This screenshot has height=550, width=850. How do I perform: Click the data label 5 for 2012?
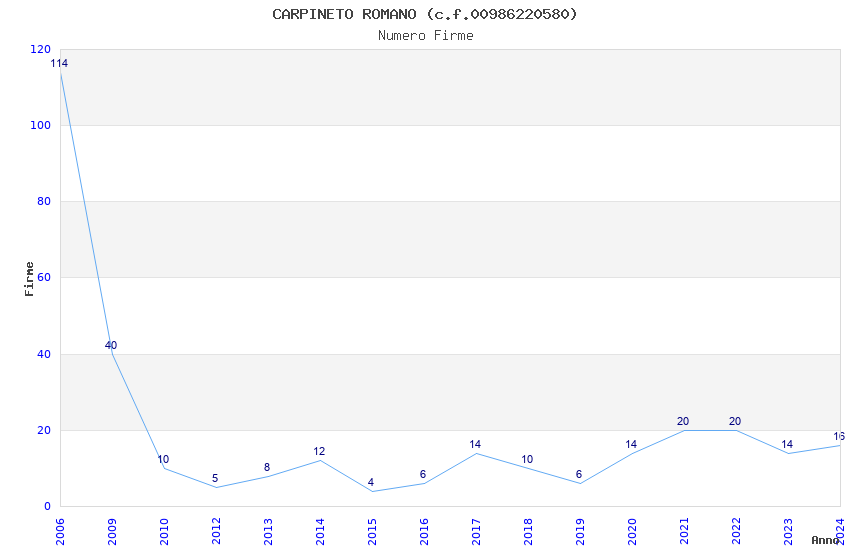(215, 478)
